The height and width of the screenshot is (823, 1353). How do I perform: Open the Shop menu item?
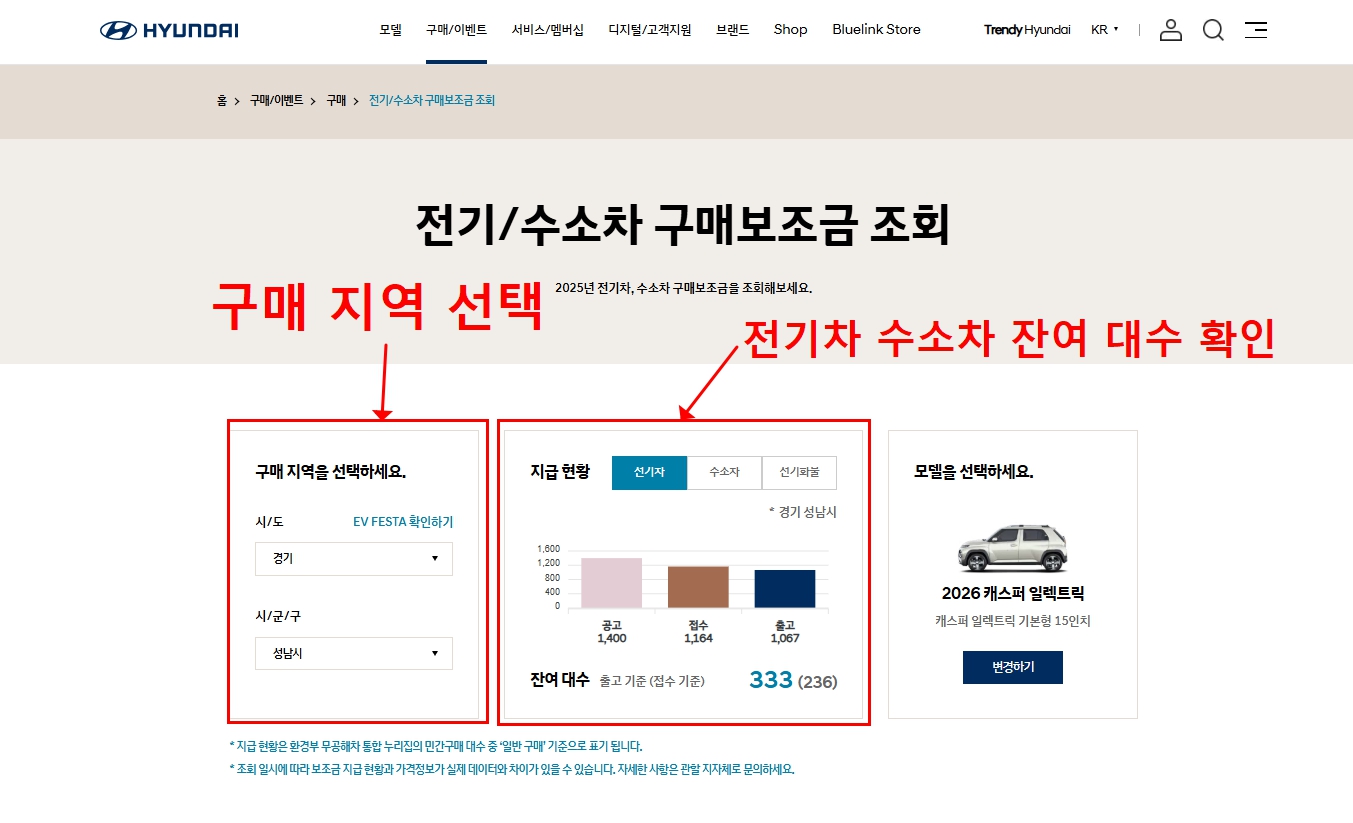[x=790, y=30]
